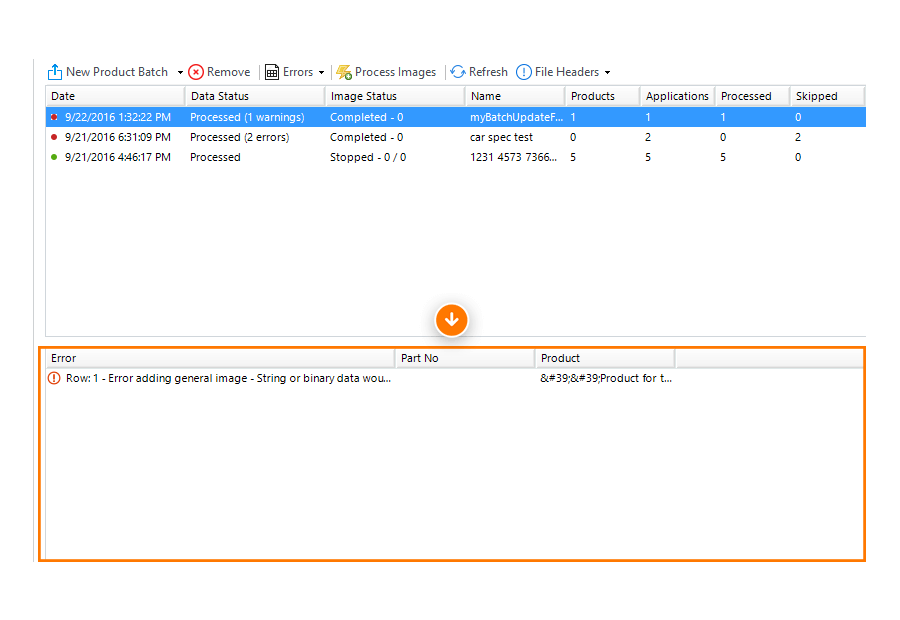Click the Errors grid icon
Image resolution: width=900 pixels, height=620 pixels.
pos(272,72)
